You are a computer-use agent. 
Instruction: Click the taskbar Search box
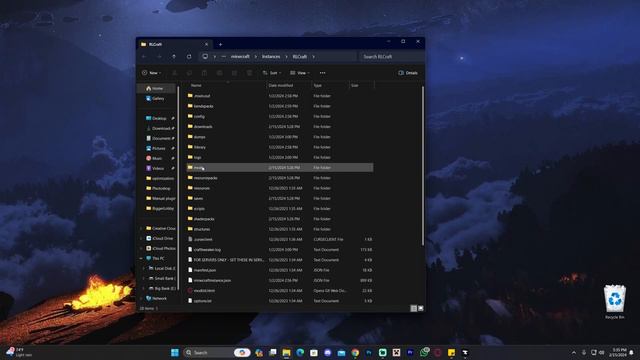[x=217, y=352]
